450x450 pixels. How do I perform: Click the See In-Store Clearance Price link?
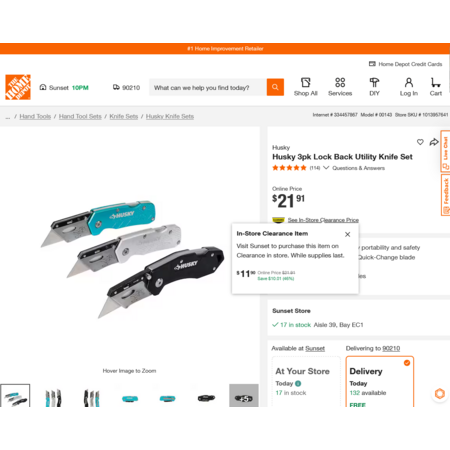click(x=323, y=220)
